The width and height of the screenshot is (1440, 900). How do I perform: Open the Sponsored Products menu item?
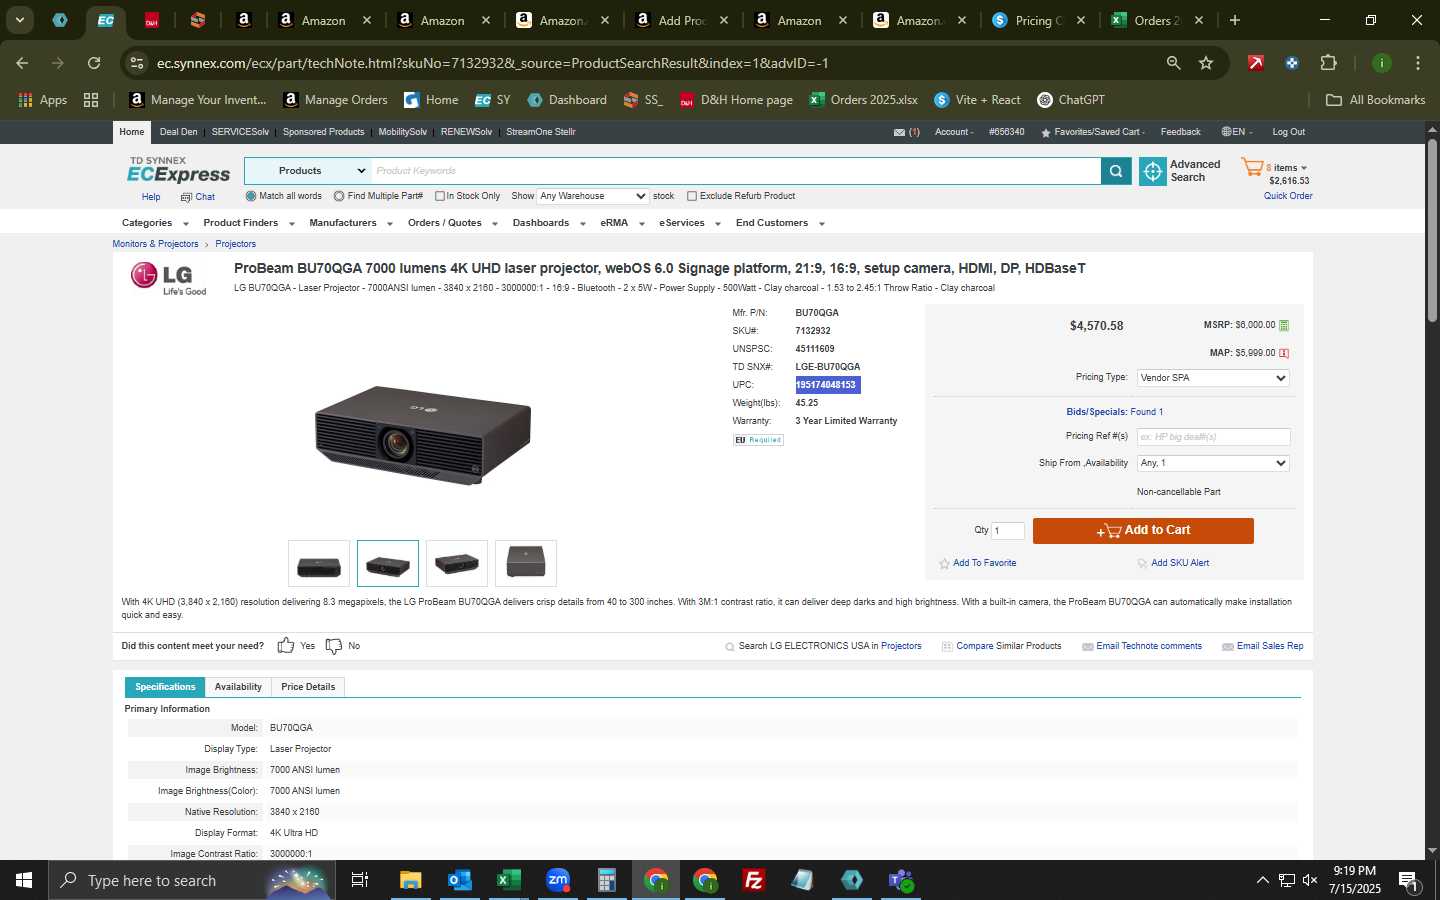(323, 132)
